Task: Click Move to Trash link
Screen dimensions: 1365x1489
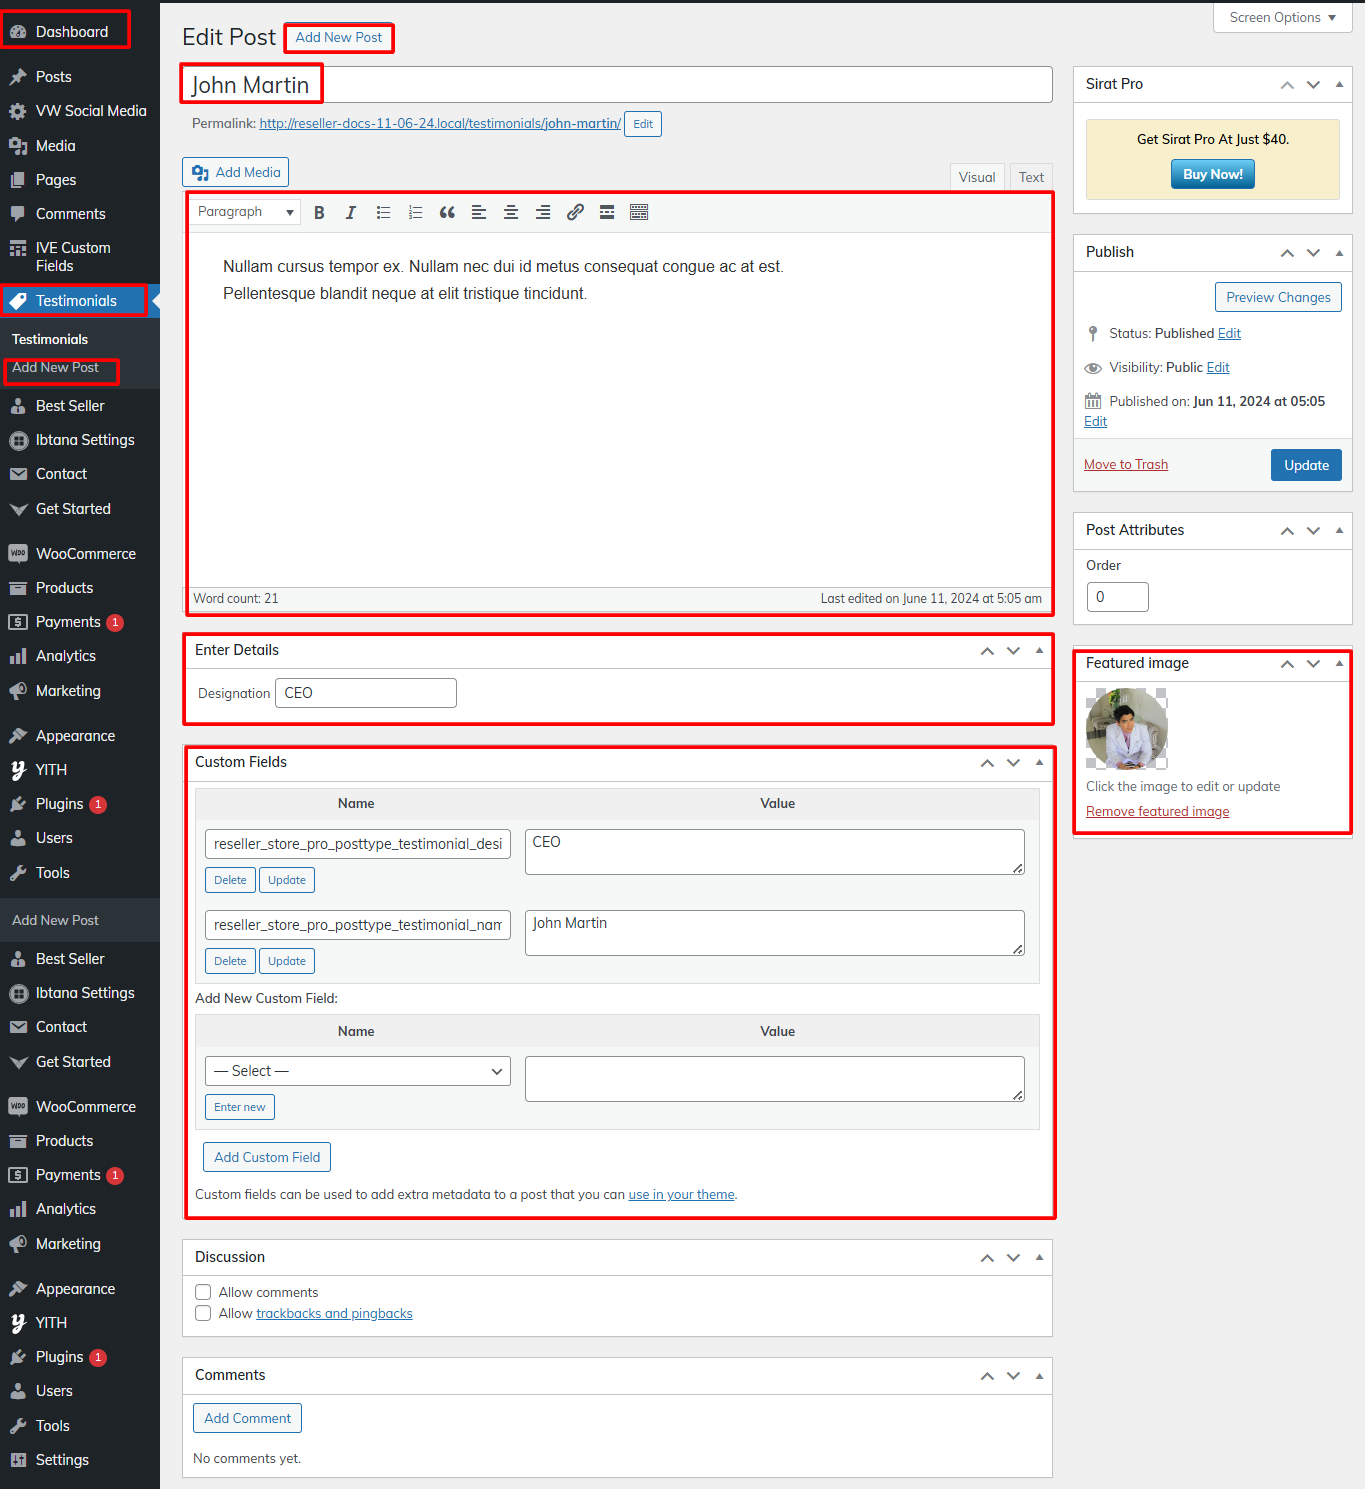Action: pos(1126,464)
